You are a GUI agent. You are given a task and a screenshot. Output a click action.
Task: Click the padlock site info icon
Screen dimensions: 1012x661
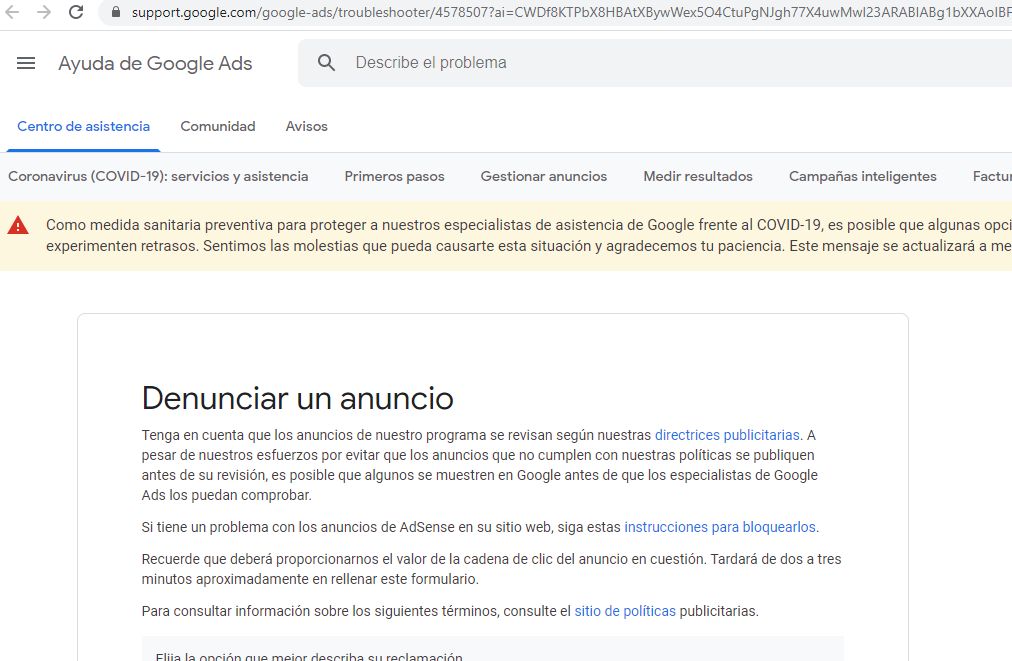click(x=116, y=12)
